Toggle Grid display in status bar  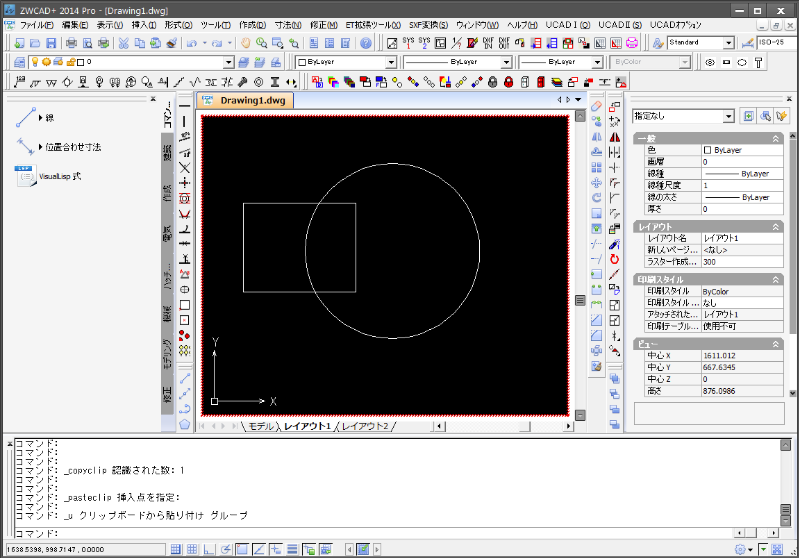pyautogui.click(x=192, y=549)
